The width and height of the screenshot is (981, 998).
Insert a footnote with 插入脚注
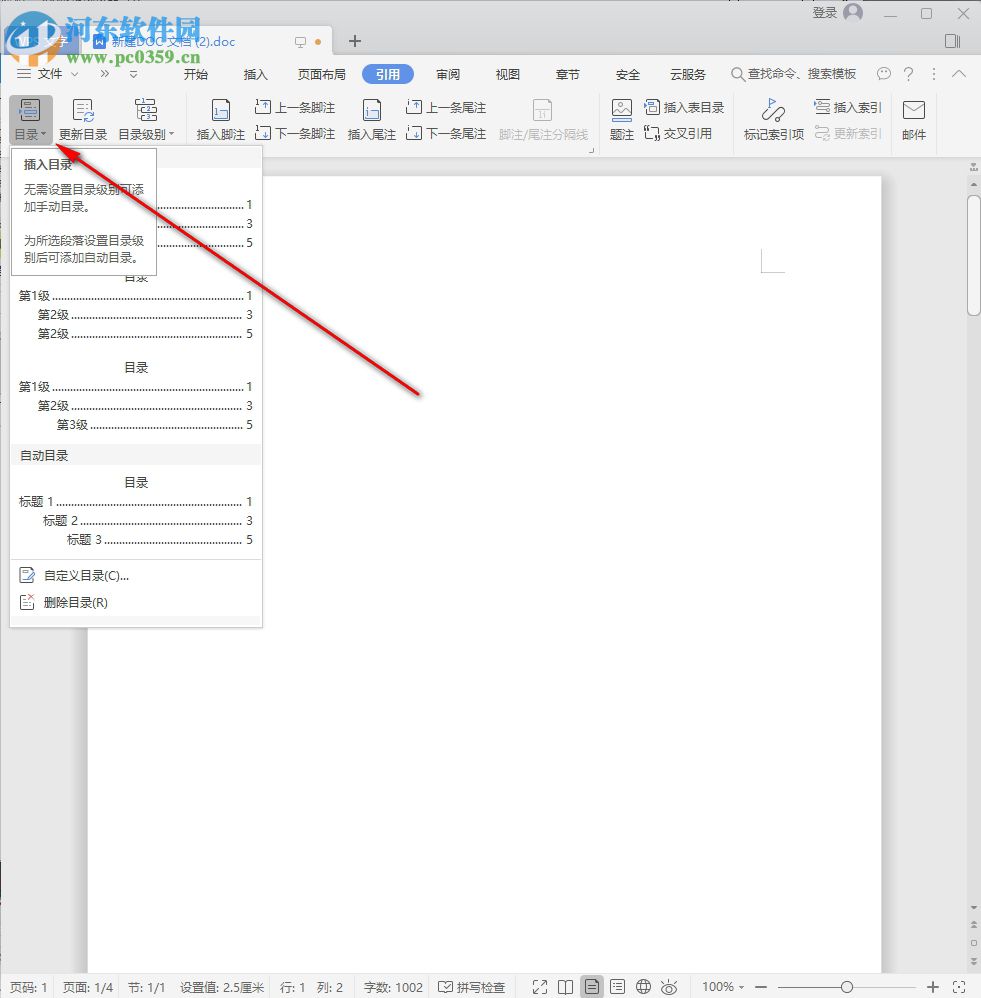220,119
